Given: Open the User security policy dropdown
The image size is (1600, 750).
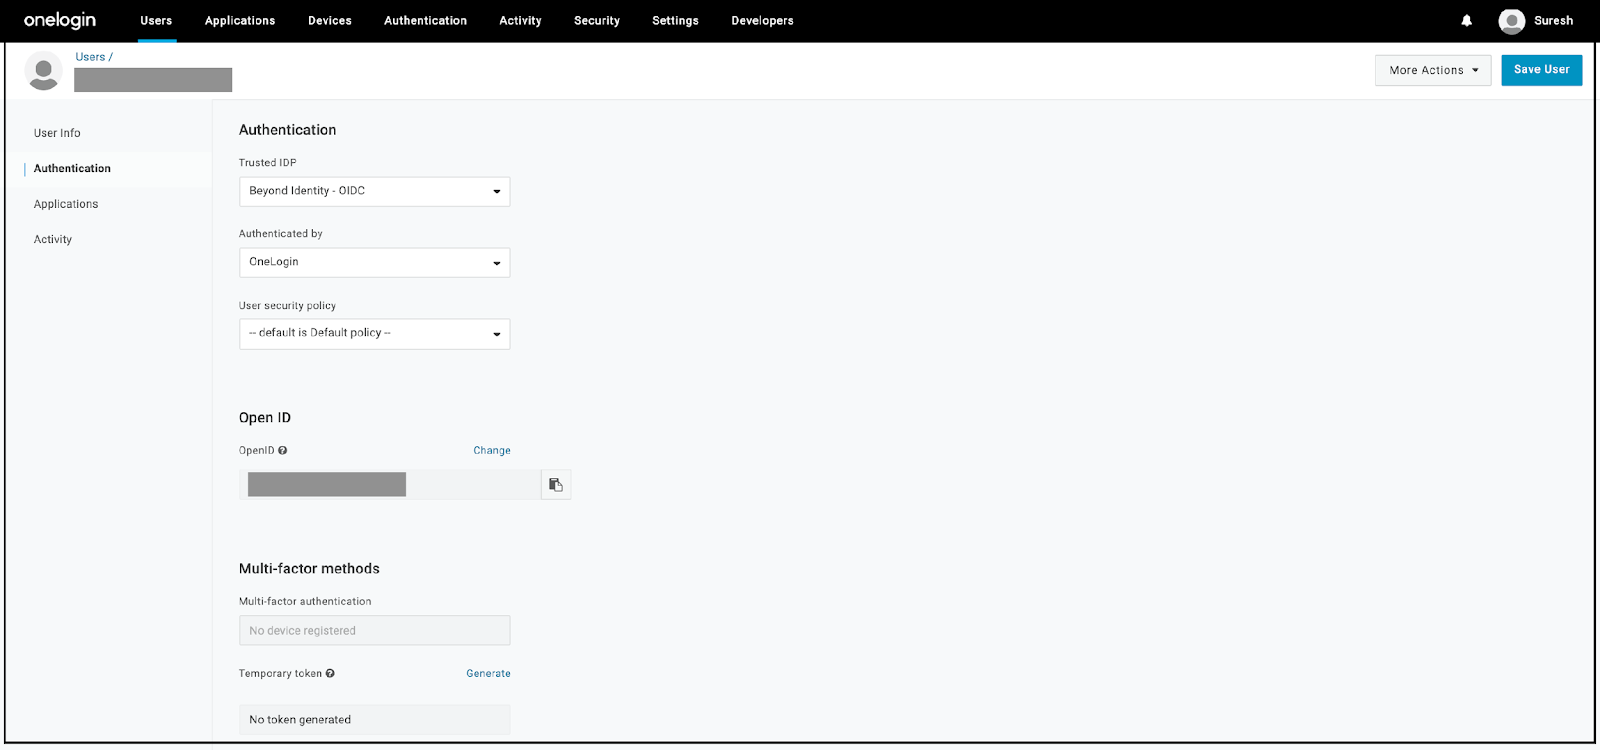Looking at the screenshot, I should 375,334.
